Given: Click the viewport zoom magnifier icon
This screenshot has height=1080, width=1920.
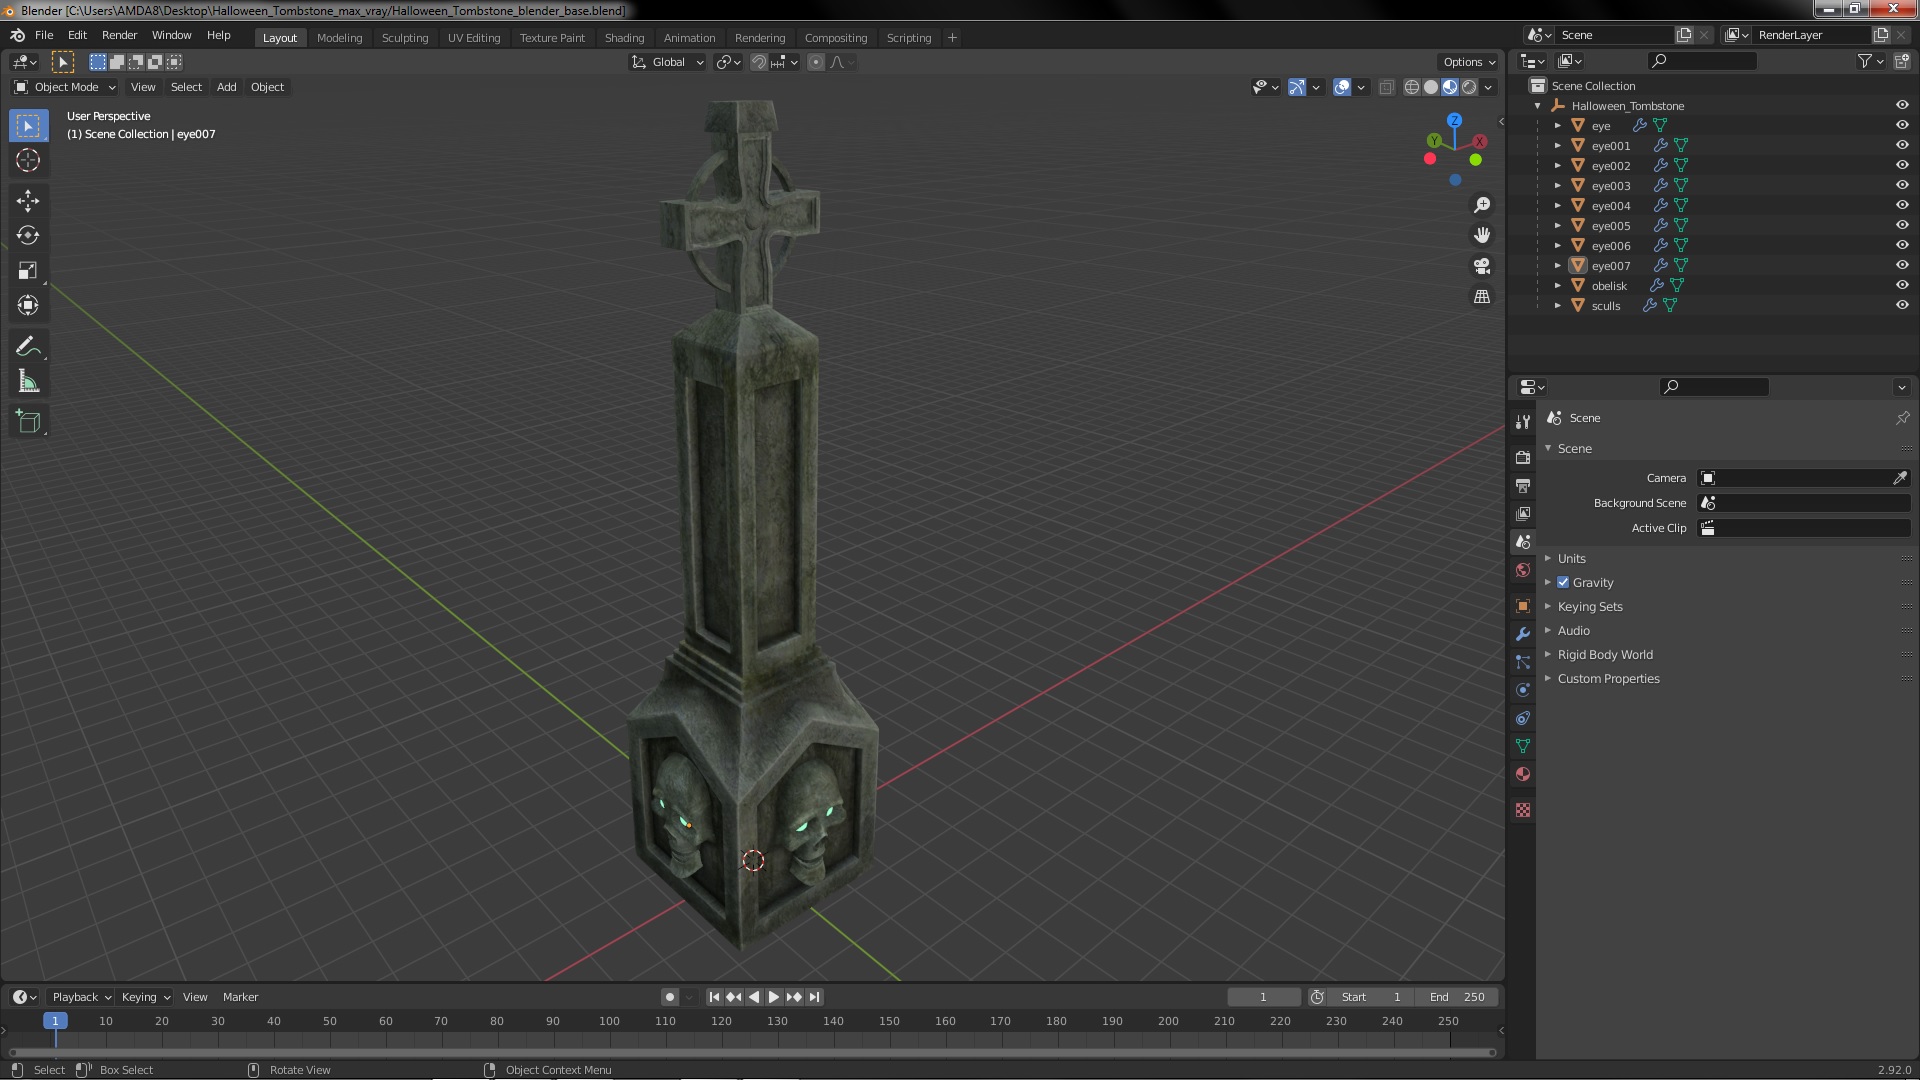Looking at the screenshot, I should point(1482,205).
